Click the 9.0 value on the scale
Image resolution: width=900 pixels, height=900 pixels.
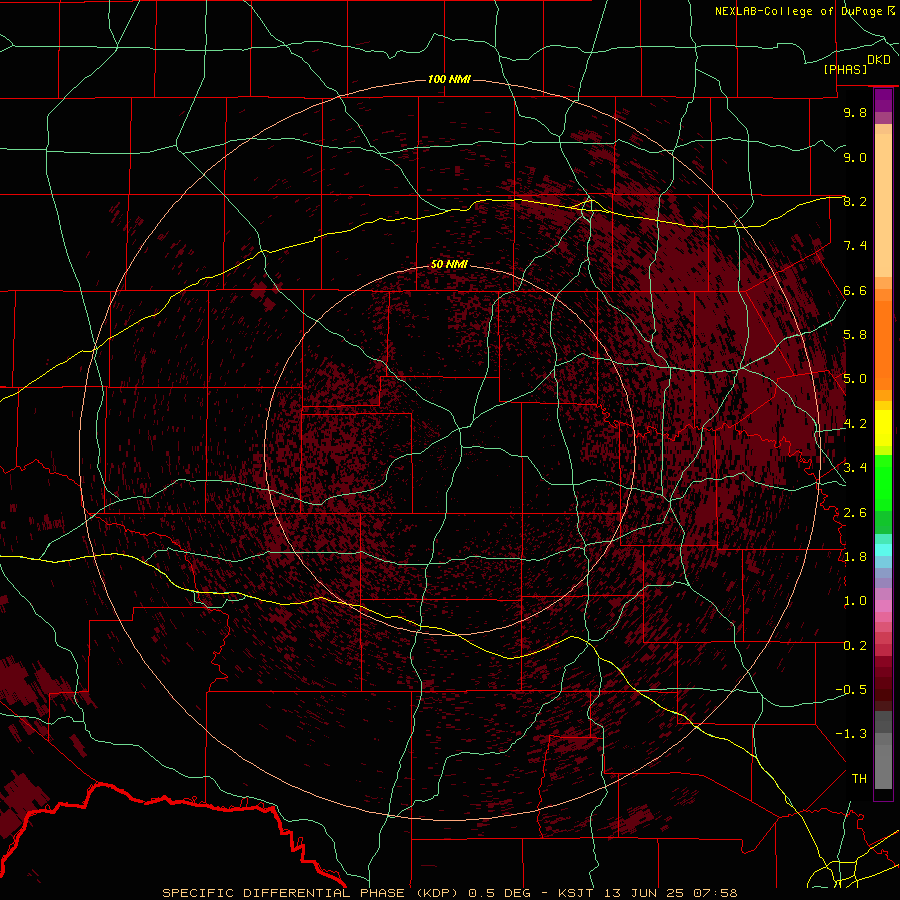click(855, 157)
